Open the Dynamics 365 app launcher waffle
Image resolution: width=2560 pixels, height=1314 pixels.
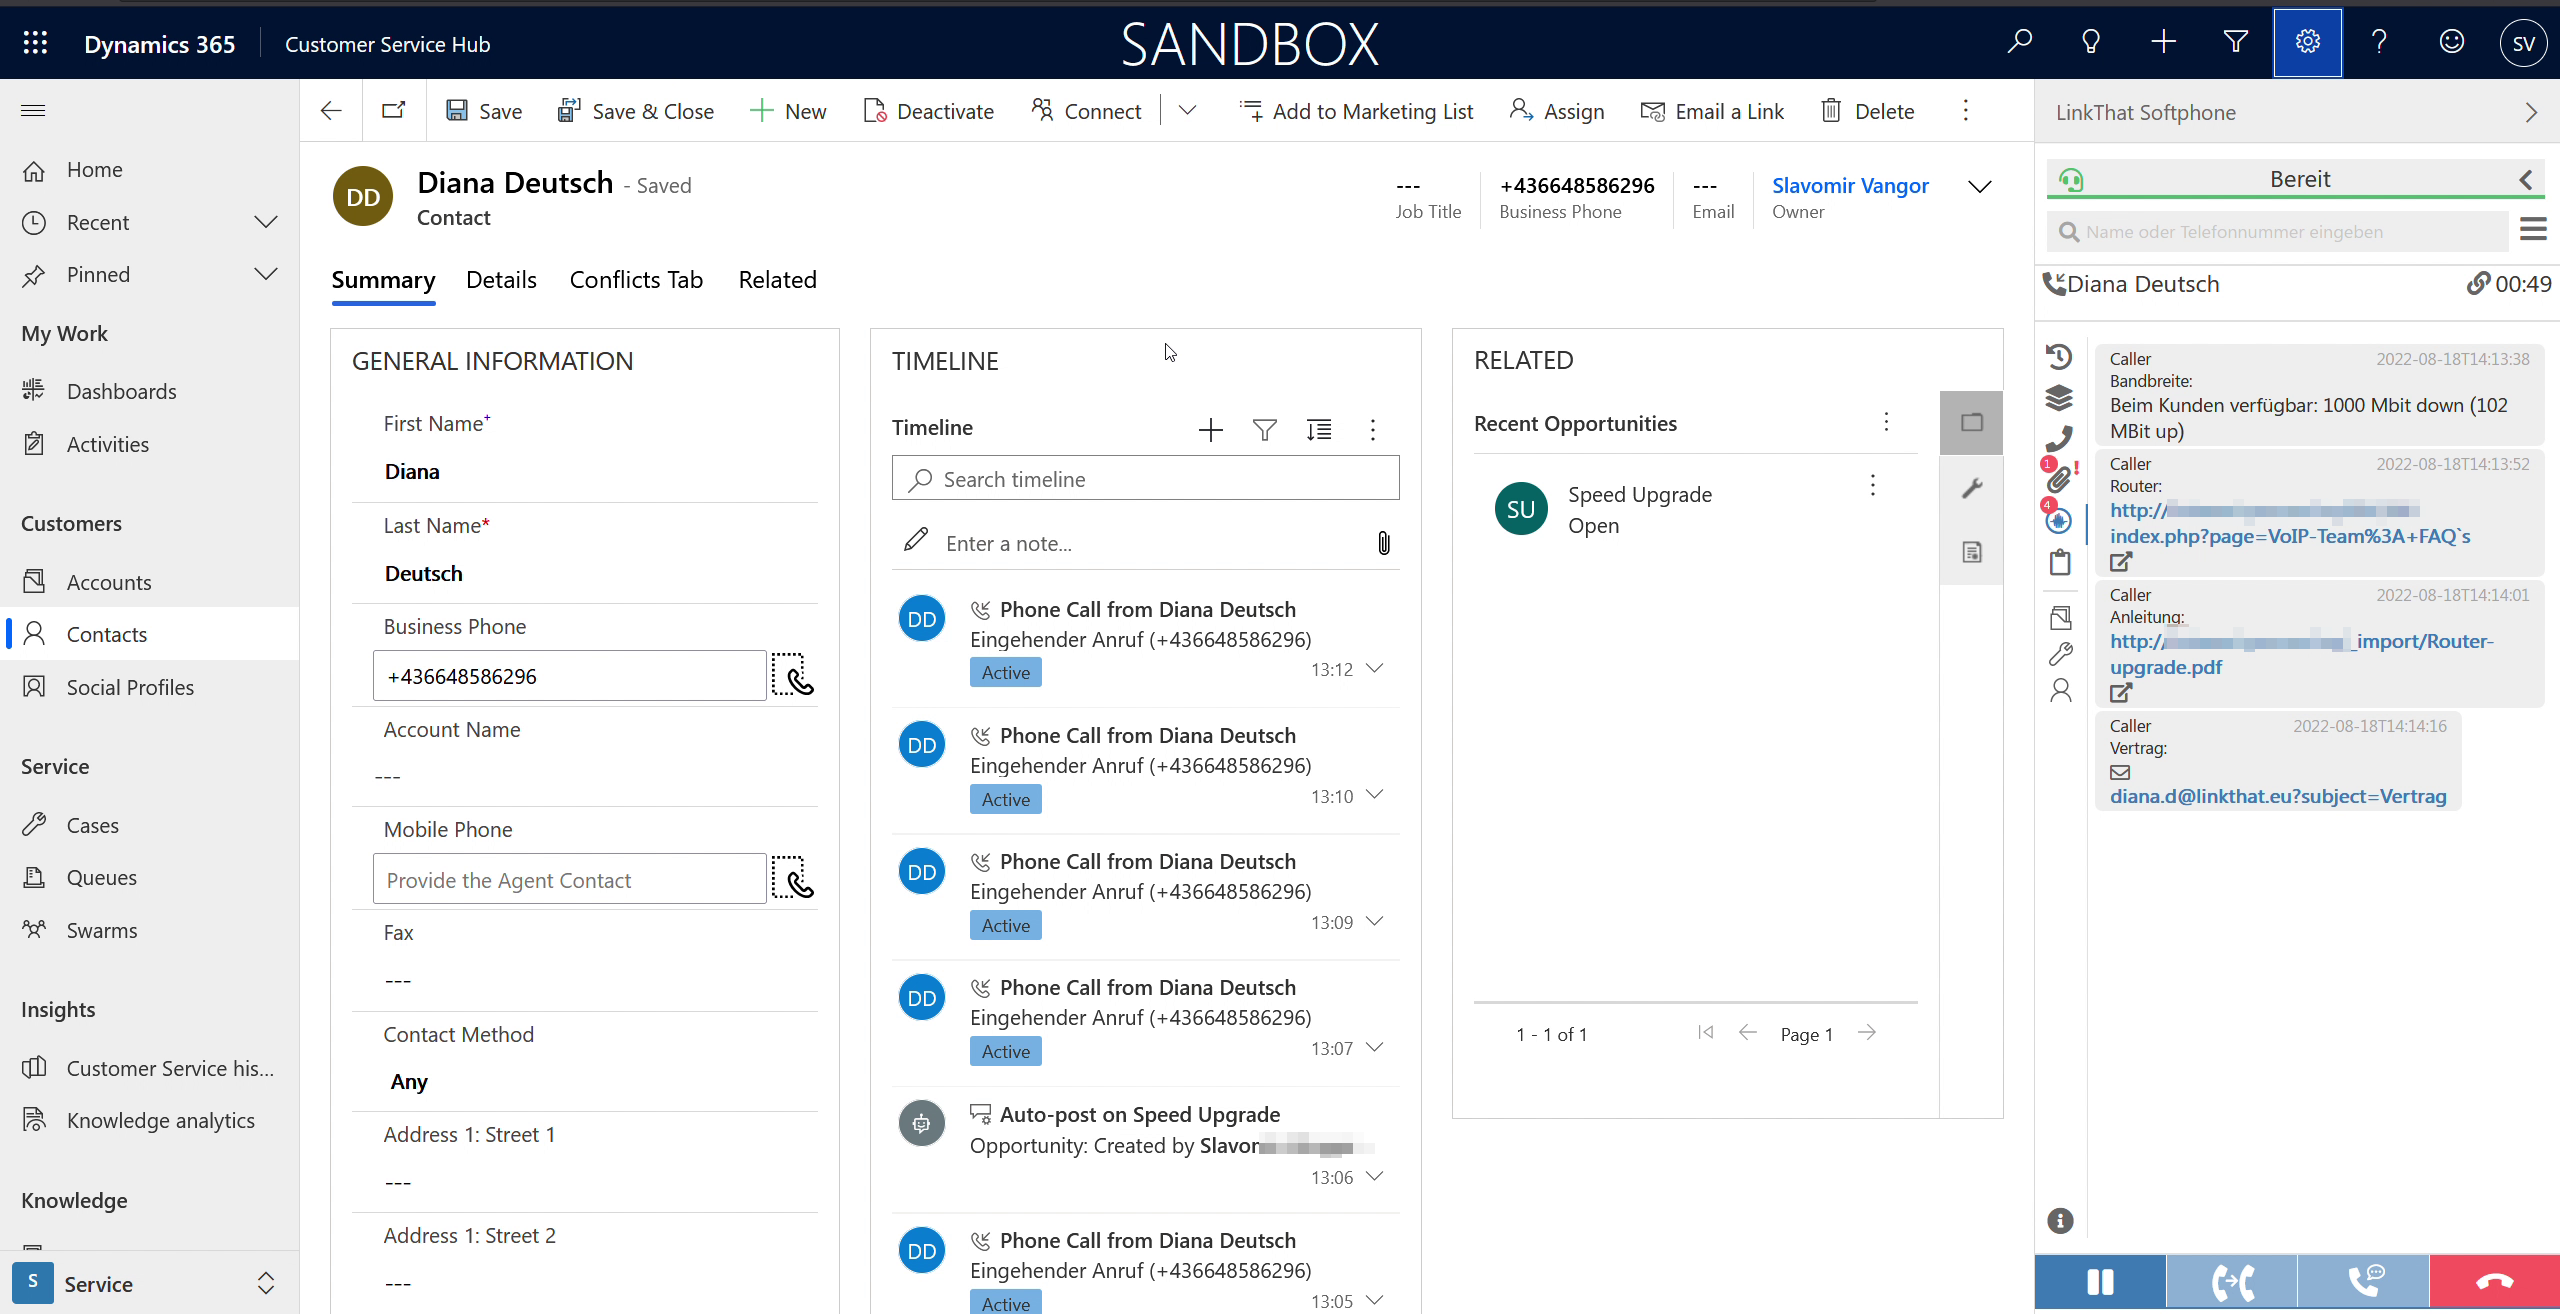35,43
